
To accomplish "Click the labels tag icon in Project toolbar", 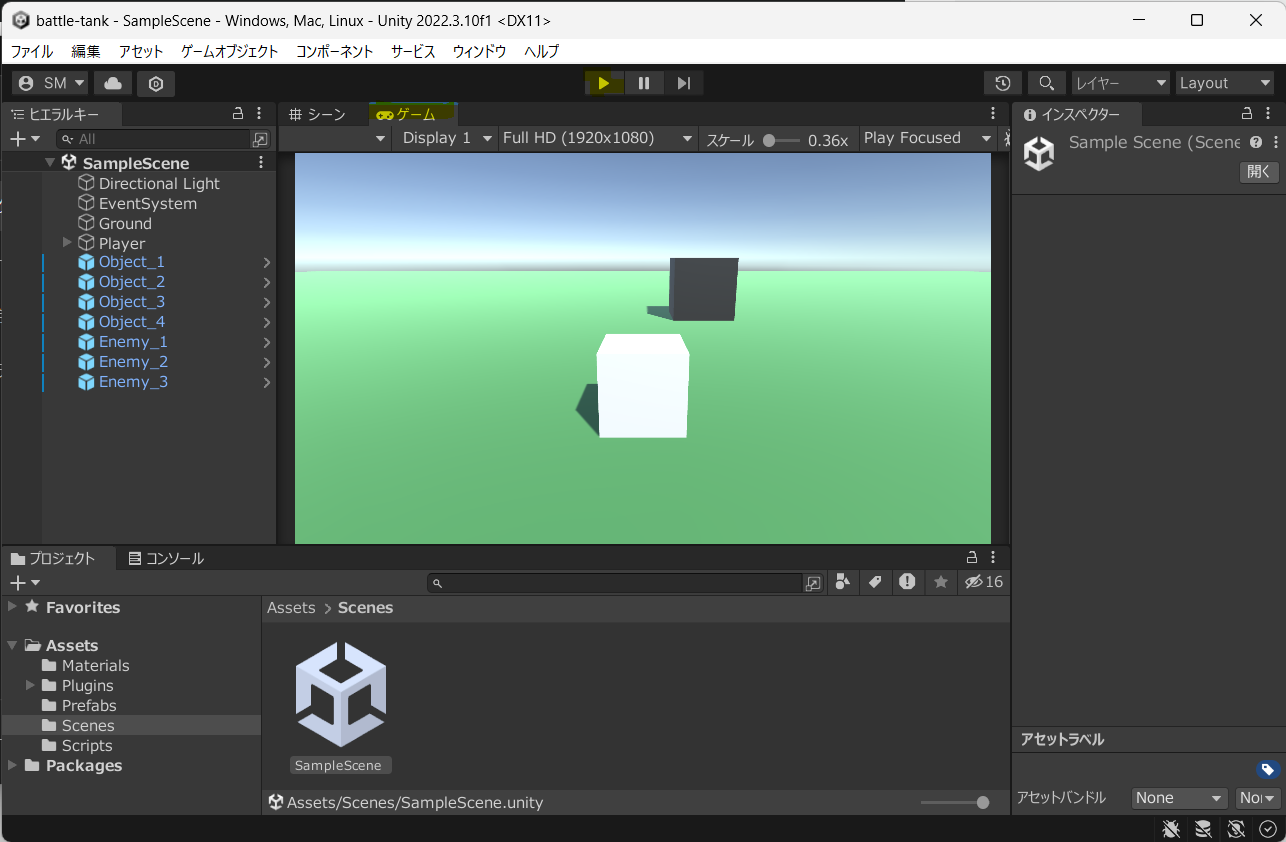I will [x=875, y=582].
